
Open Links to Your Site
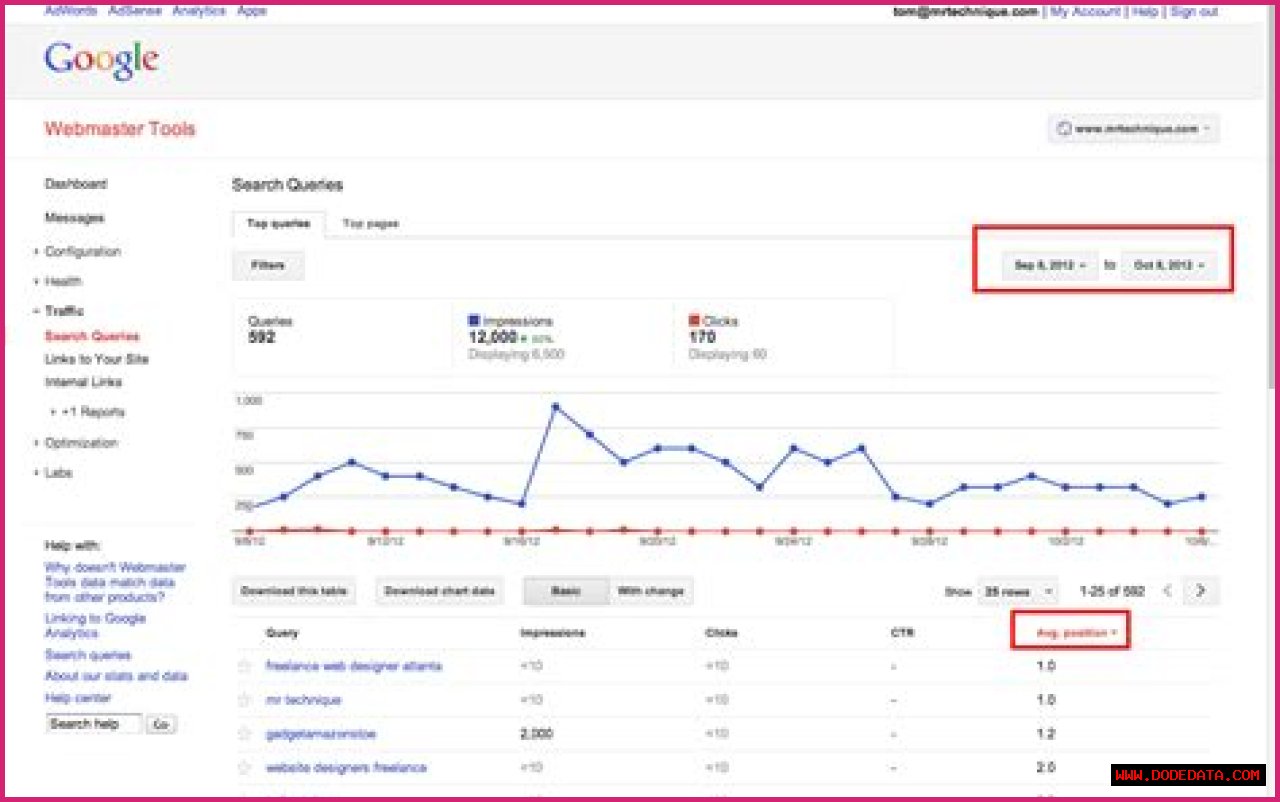[96, 359]
